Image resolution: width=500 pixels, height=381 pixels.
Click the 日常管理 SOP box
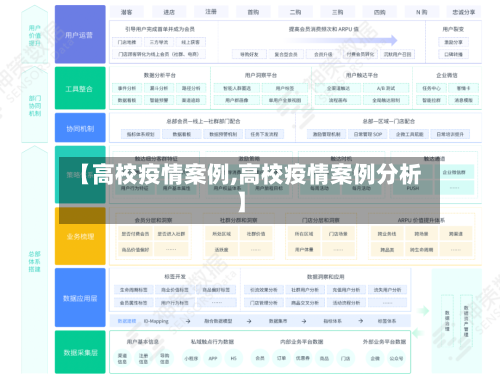coord(368,134)
